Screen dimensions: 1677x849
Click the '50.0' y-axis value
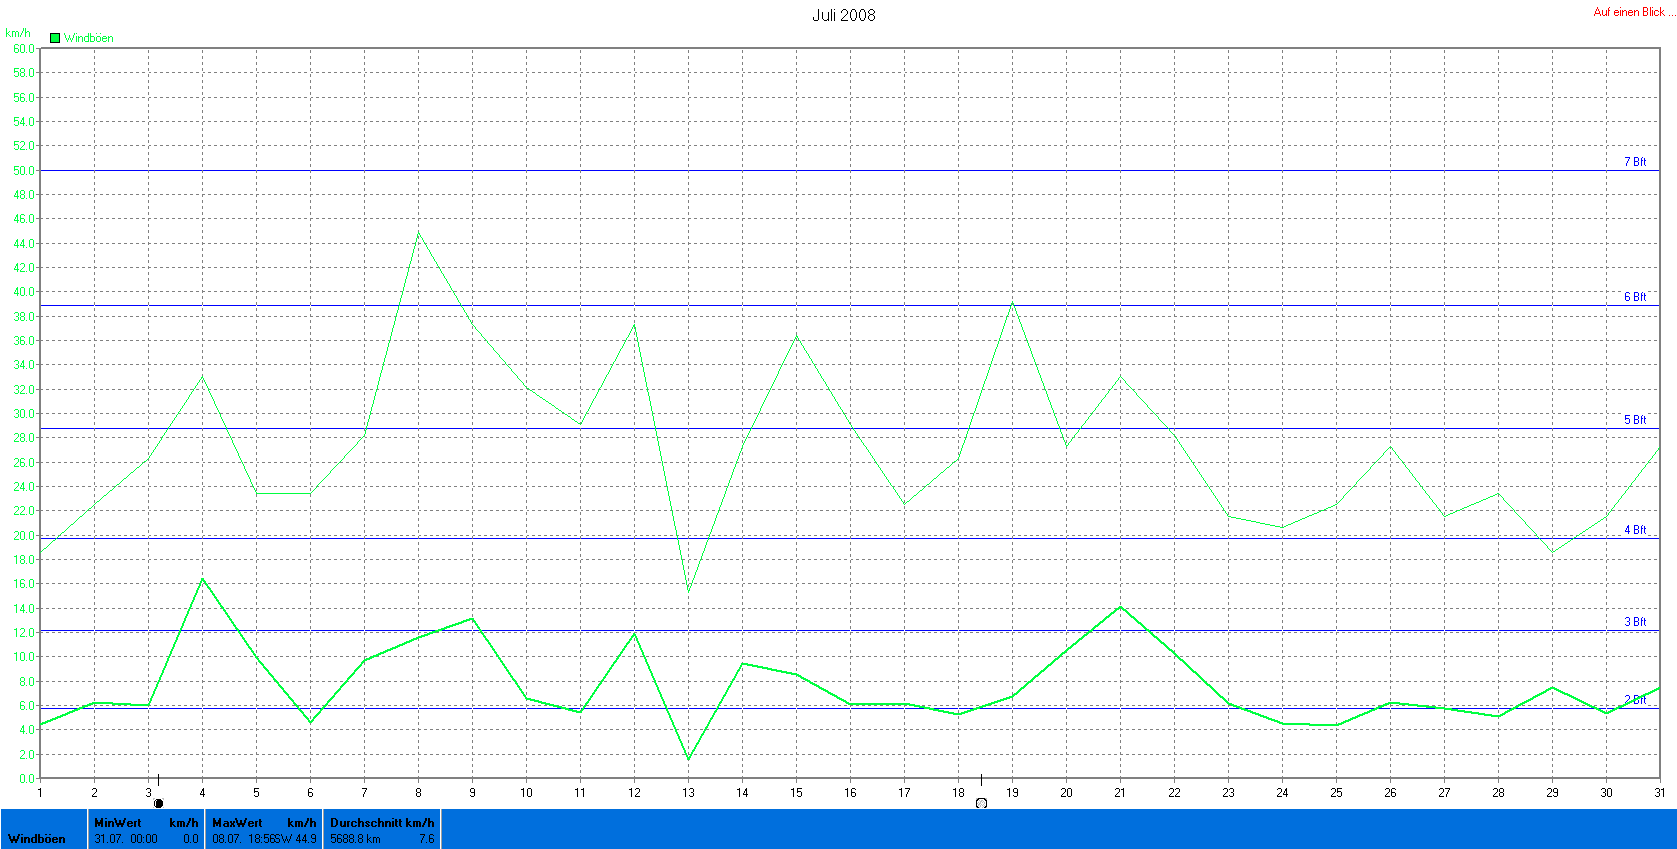coord(24,171)
